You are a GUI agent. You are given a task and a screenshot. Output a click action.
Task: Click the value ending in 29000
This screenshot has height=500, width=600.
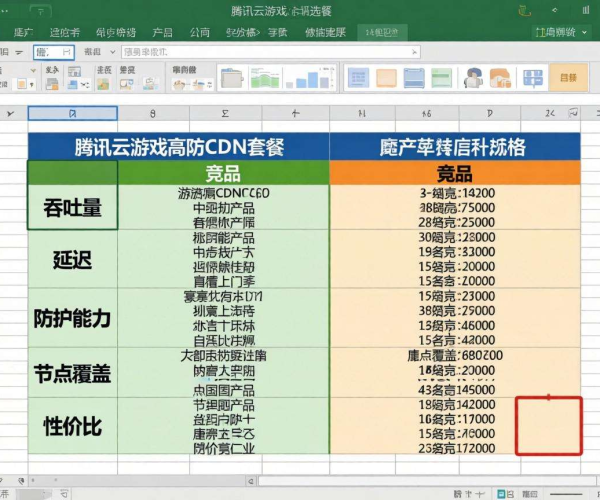pyautogui.click(x=457, y=311)
